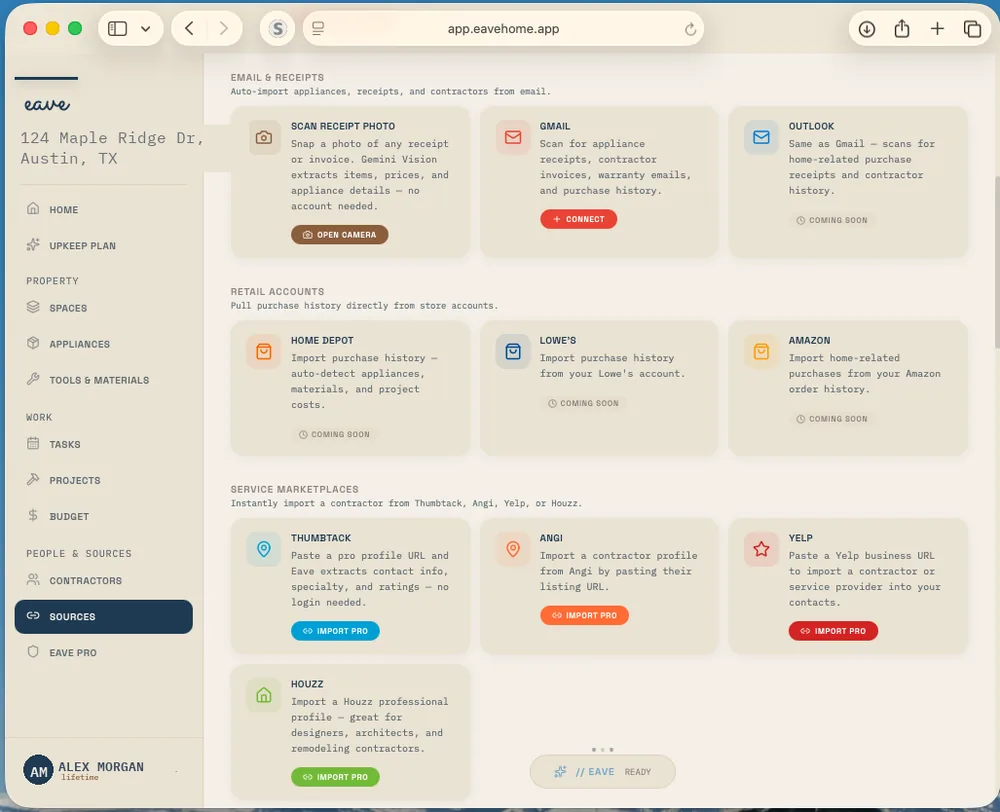
Task: Click the Open Camera button
Action: tap(339, 235)
